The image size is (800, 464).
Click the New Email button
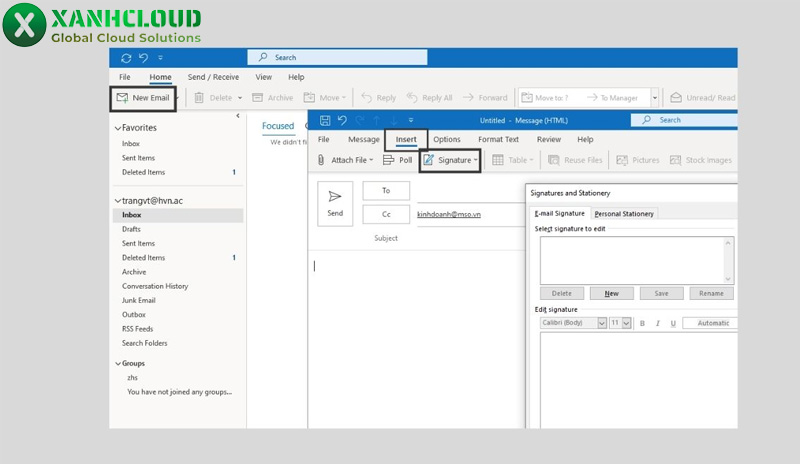pos(143,98)
